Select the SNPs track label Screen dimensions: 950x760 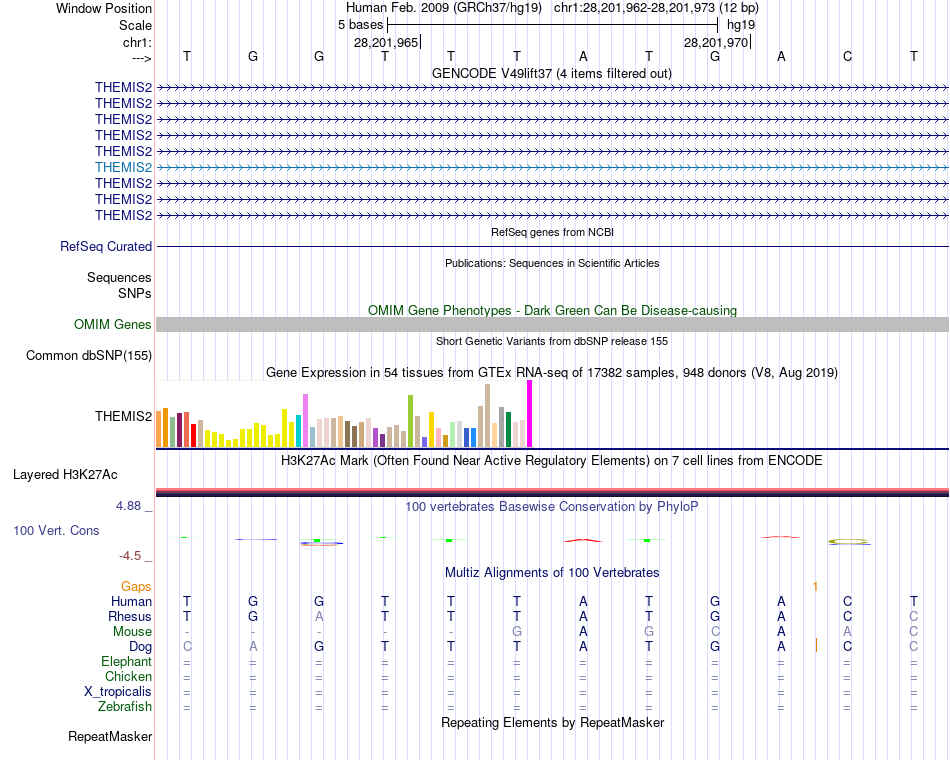[x=135, y=293]
